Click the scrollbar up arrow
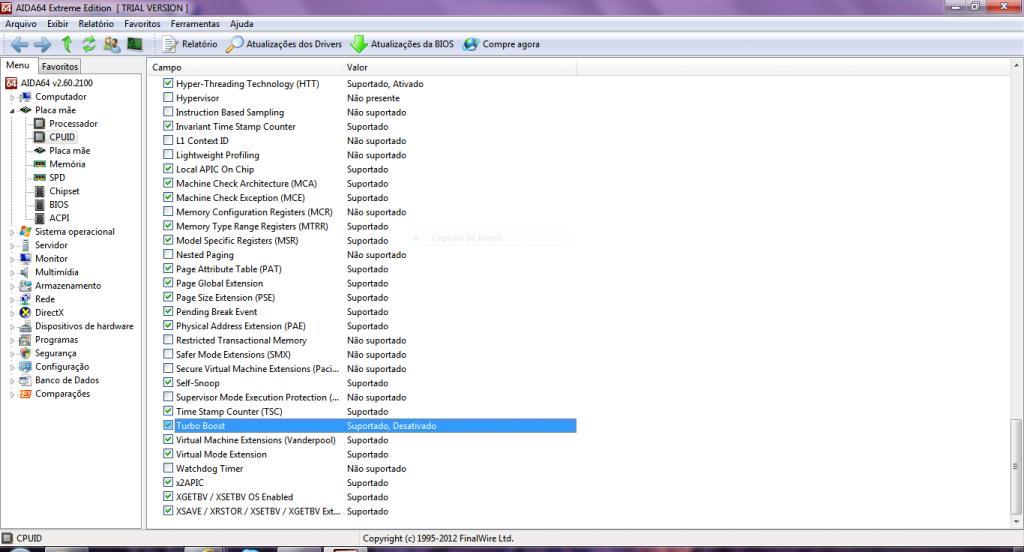Viewport: 1024px width, 552px height. [1016, 66]
